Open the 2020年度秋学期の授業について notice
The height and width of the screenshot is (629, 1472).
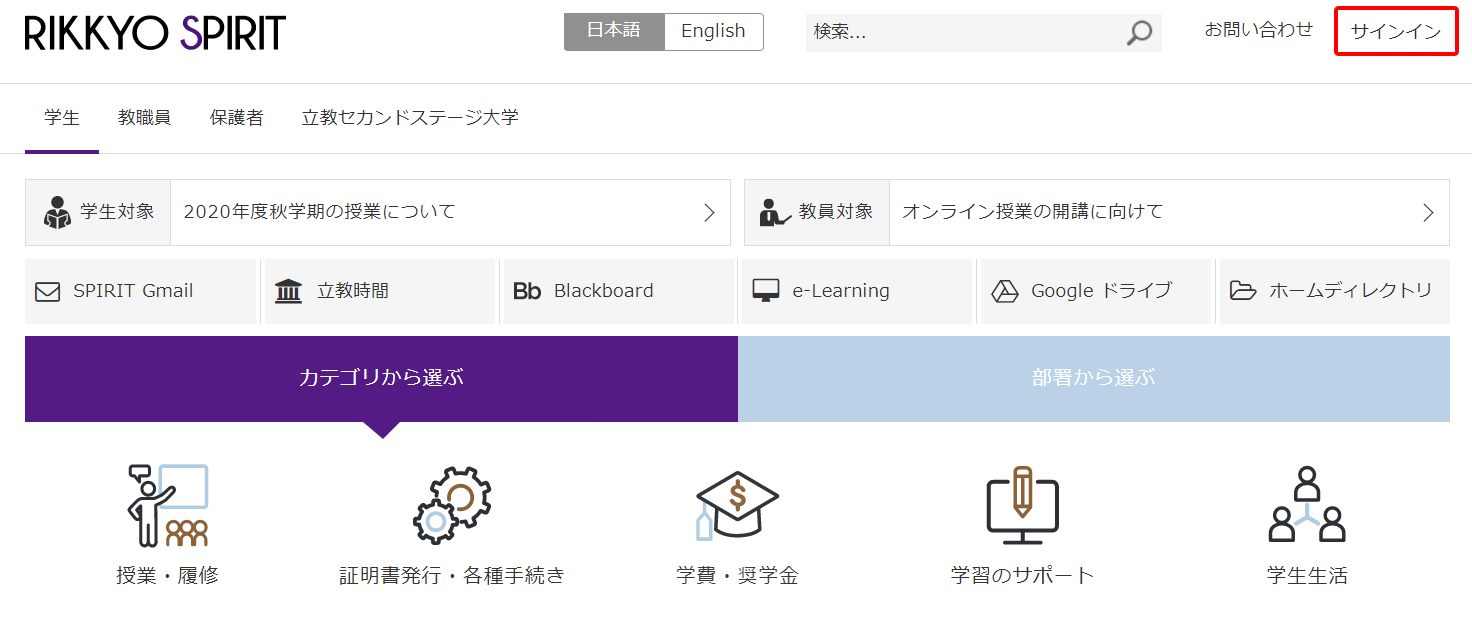click(x=319, y=212)
